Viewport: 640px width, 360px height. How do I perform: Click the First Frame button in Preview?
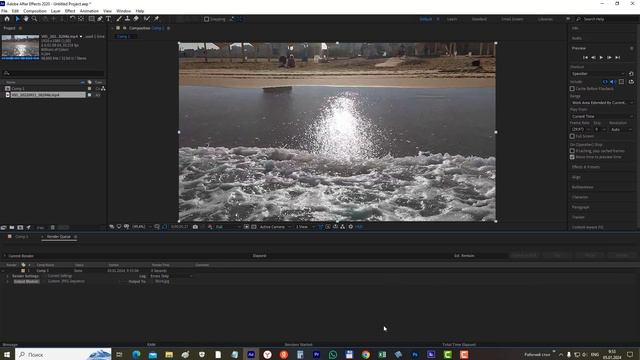[585, 58]
